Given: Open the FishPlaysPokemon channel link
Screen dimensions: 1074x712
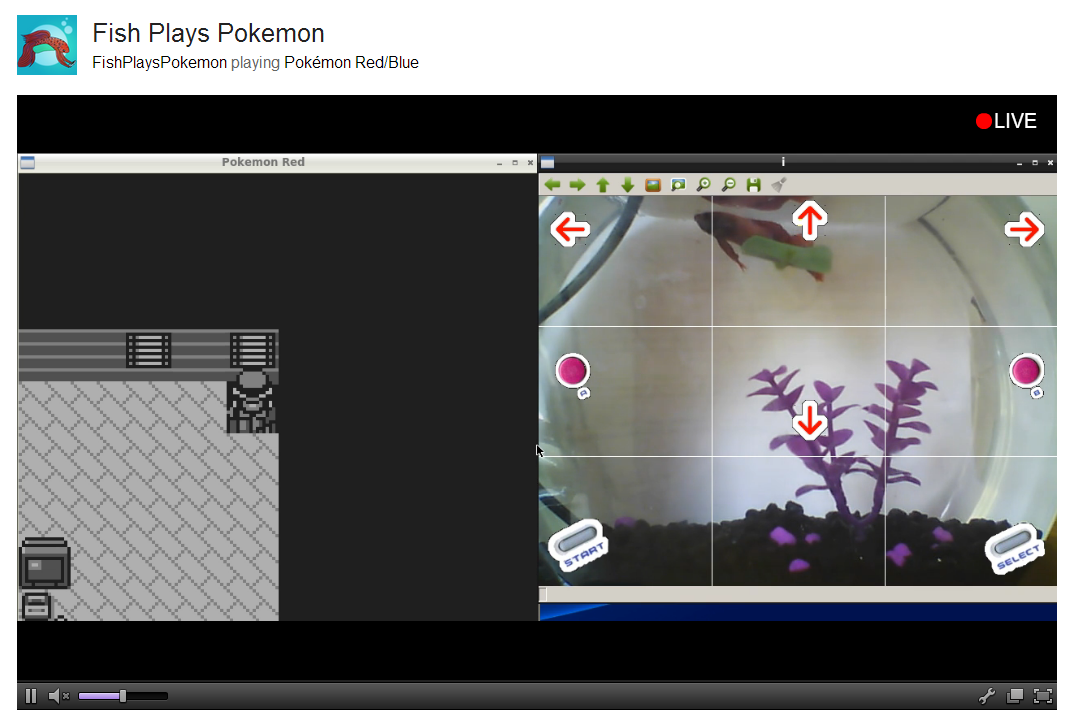Looking at the screenshot, I should click(160, 62).
